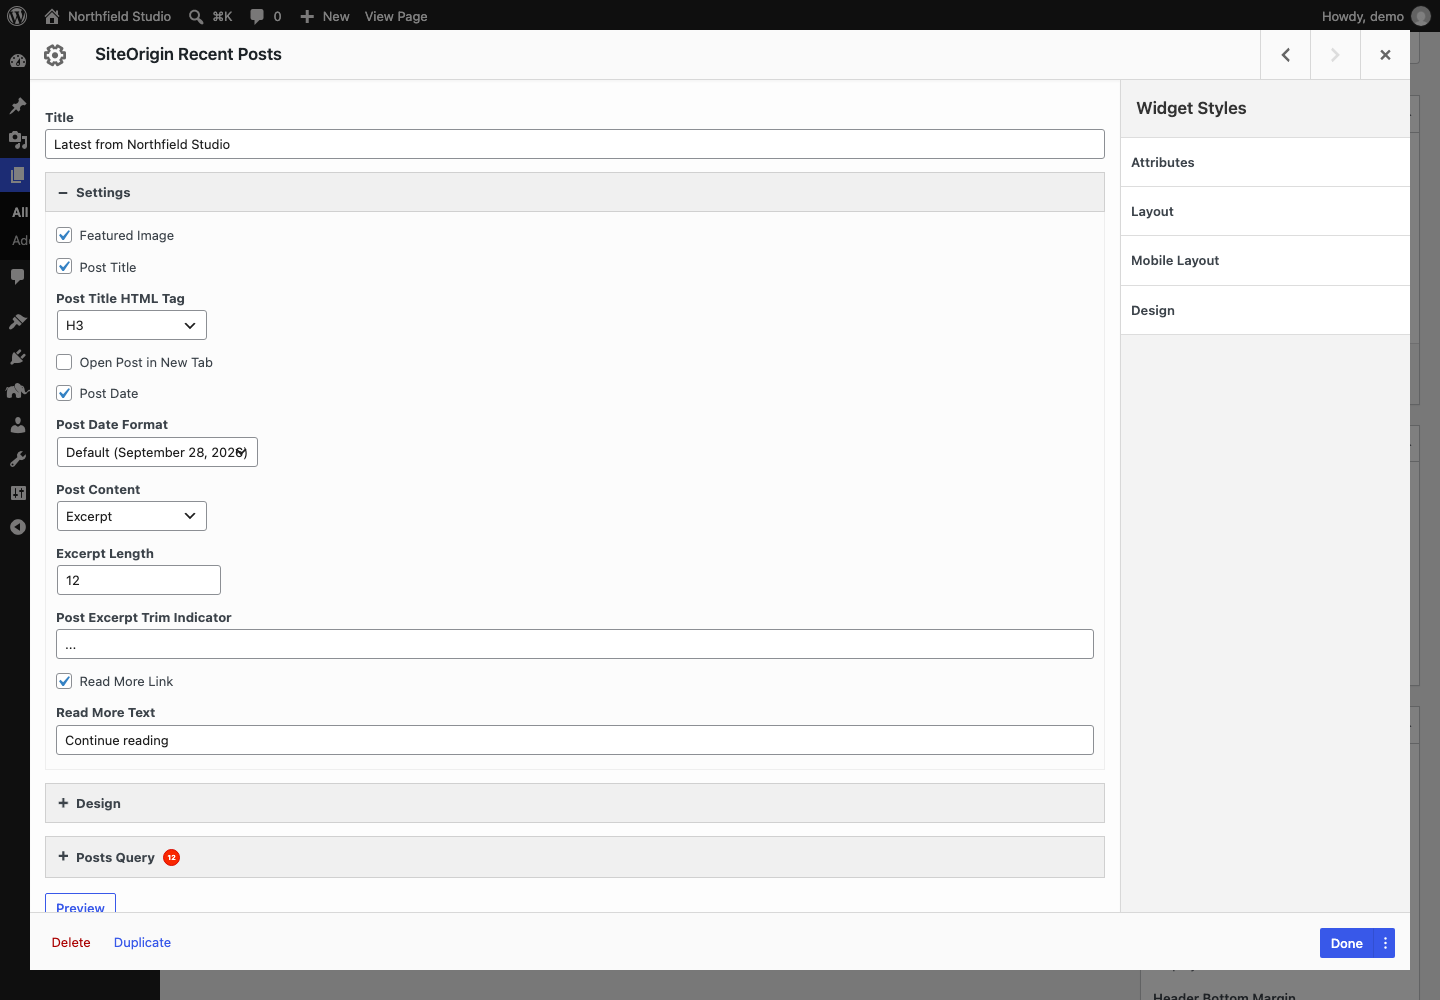The height and width of the screenshot is (1000, 1440).
Task: Click the comments bubble in the admin bar
Action: pyautogui.click(x=257, y=16)
